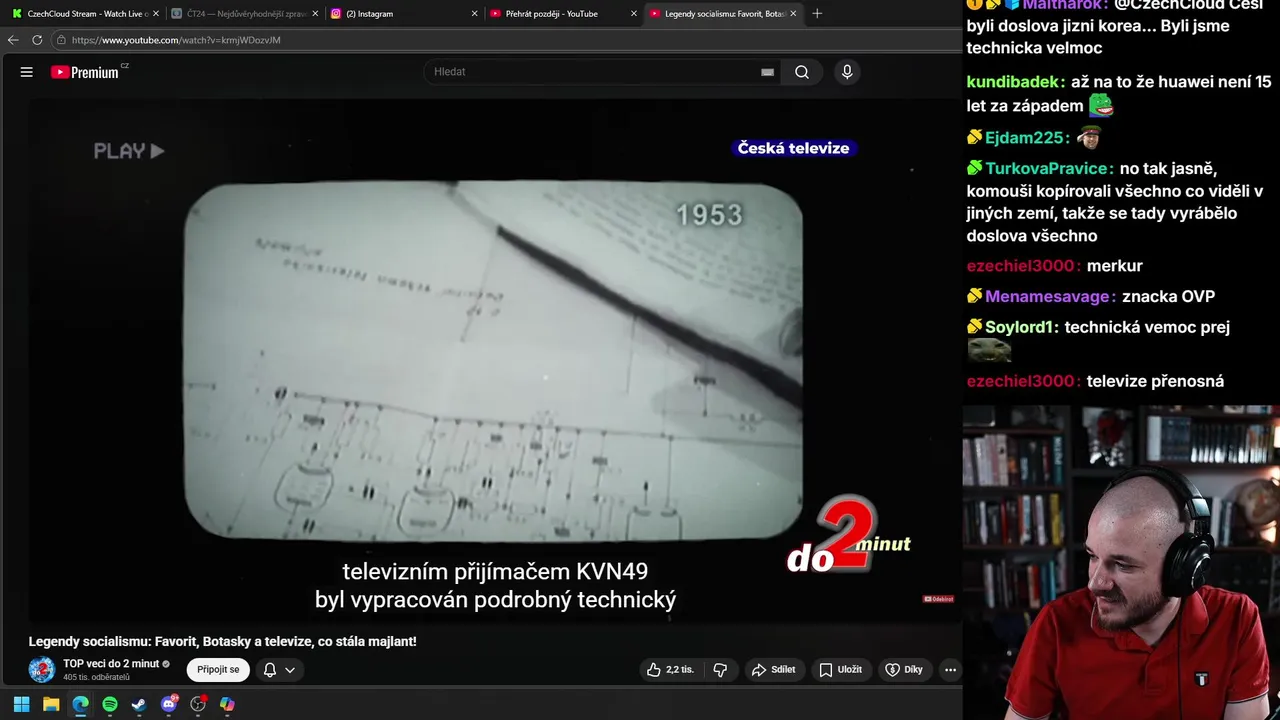
Task: Click the tank emote under Soylord1's message
Action: click(990, 351)
